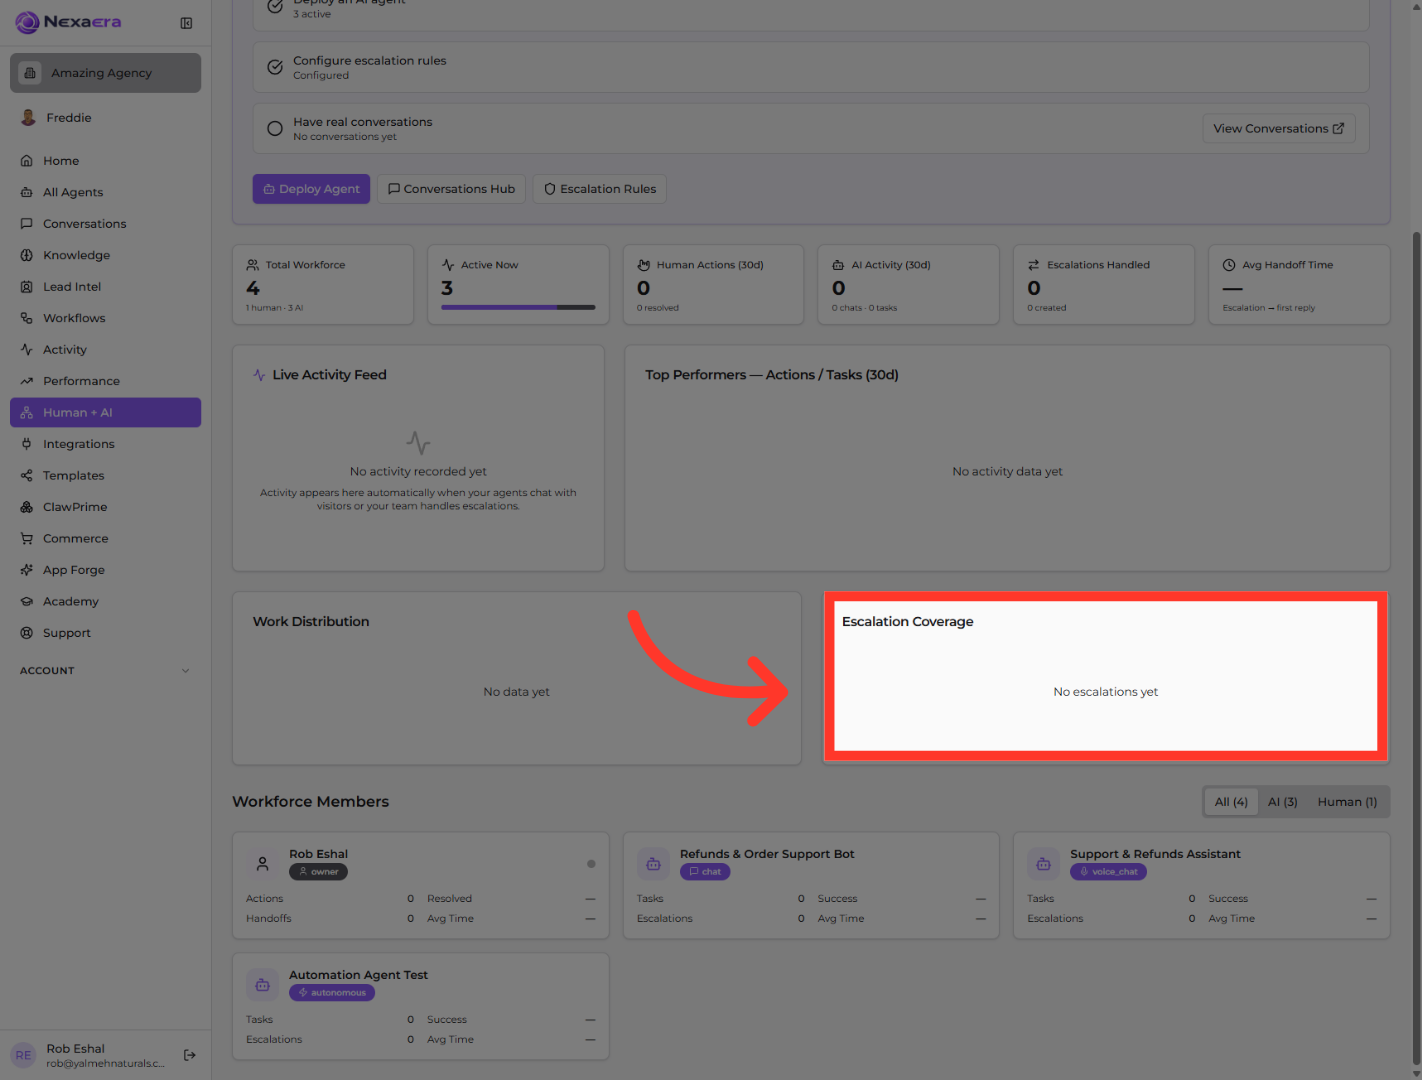Click the 'autonomous' badge on Automation Agent

point(332,993)
